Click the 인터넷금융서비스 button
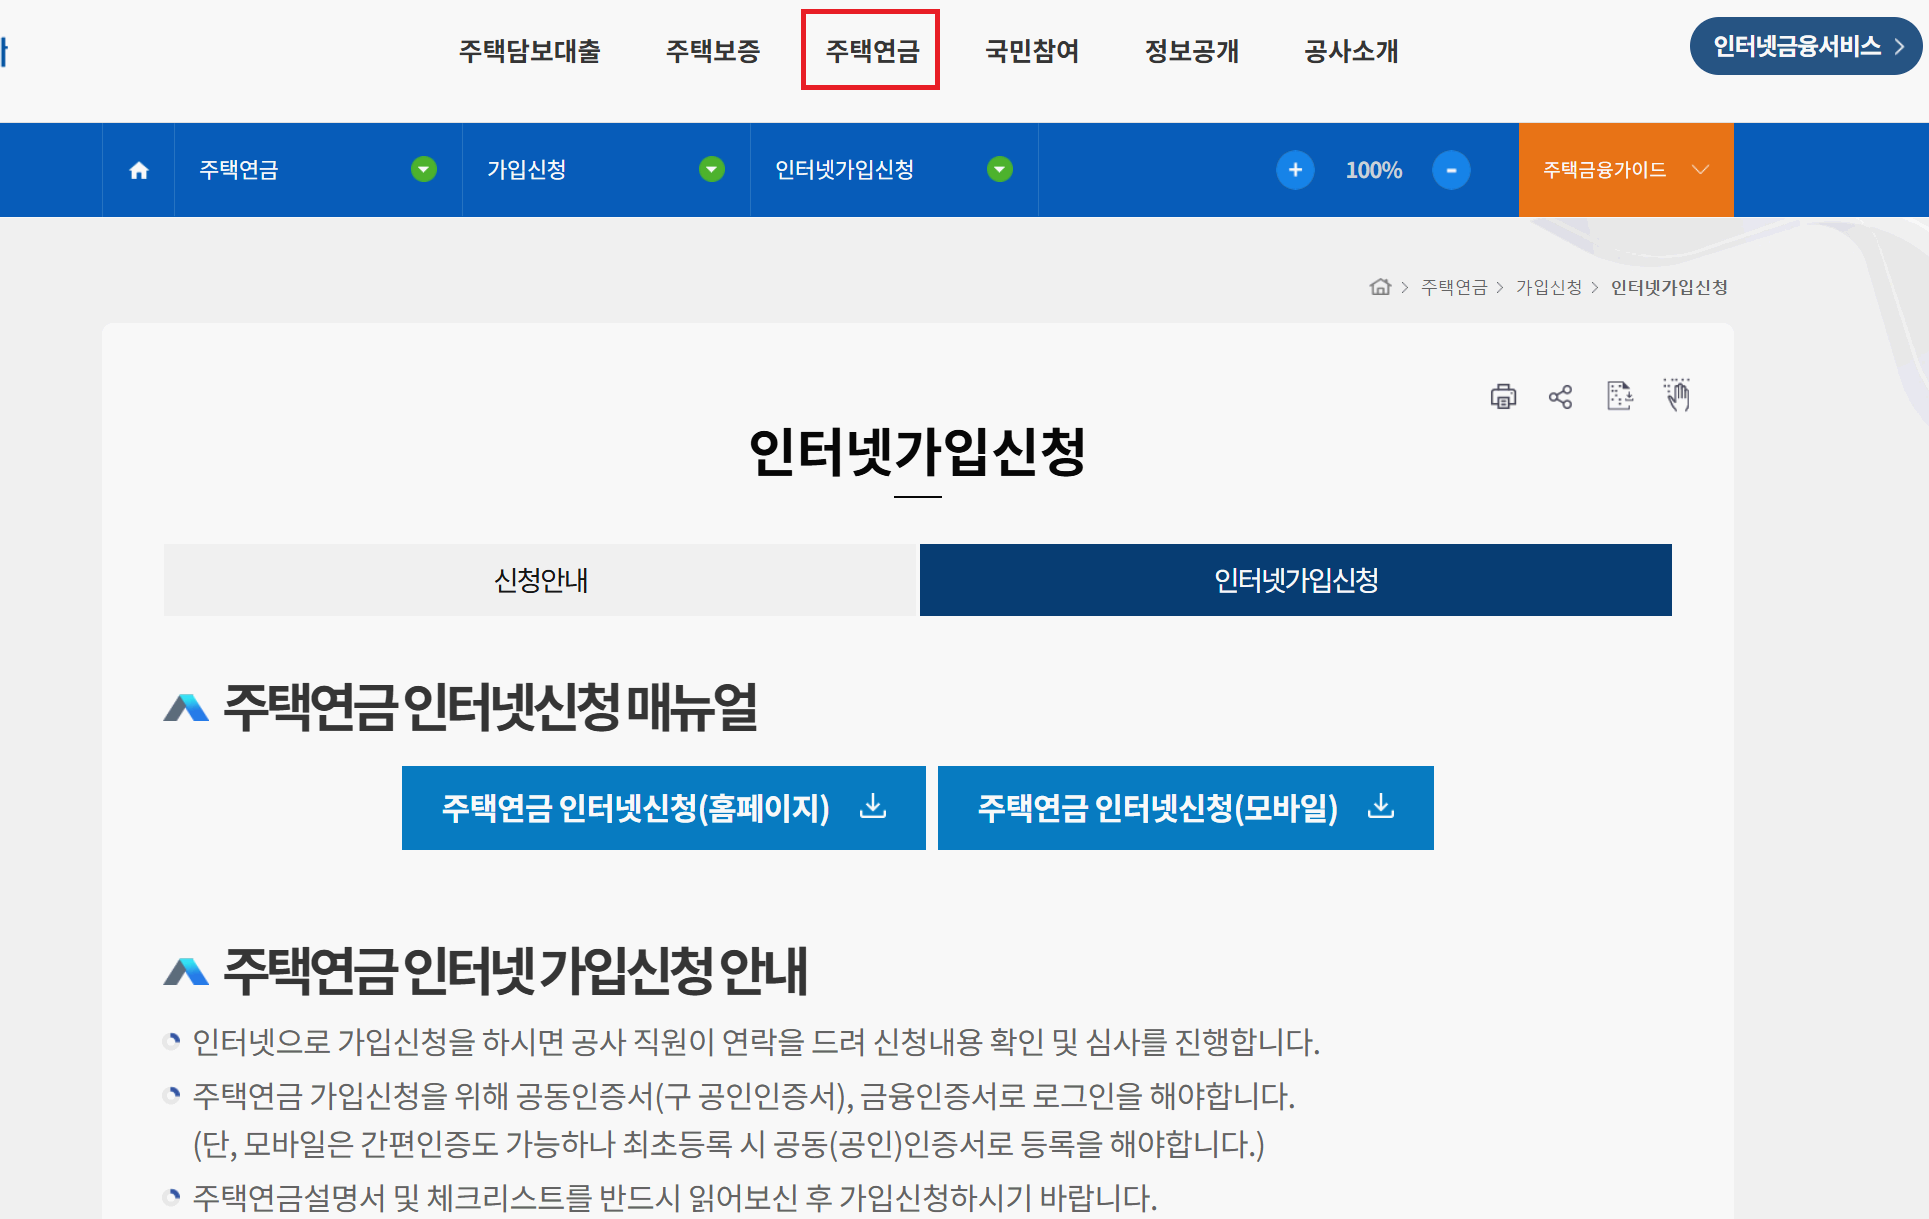 coord(1804,45)
